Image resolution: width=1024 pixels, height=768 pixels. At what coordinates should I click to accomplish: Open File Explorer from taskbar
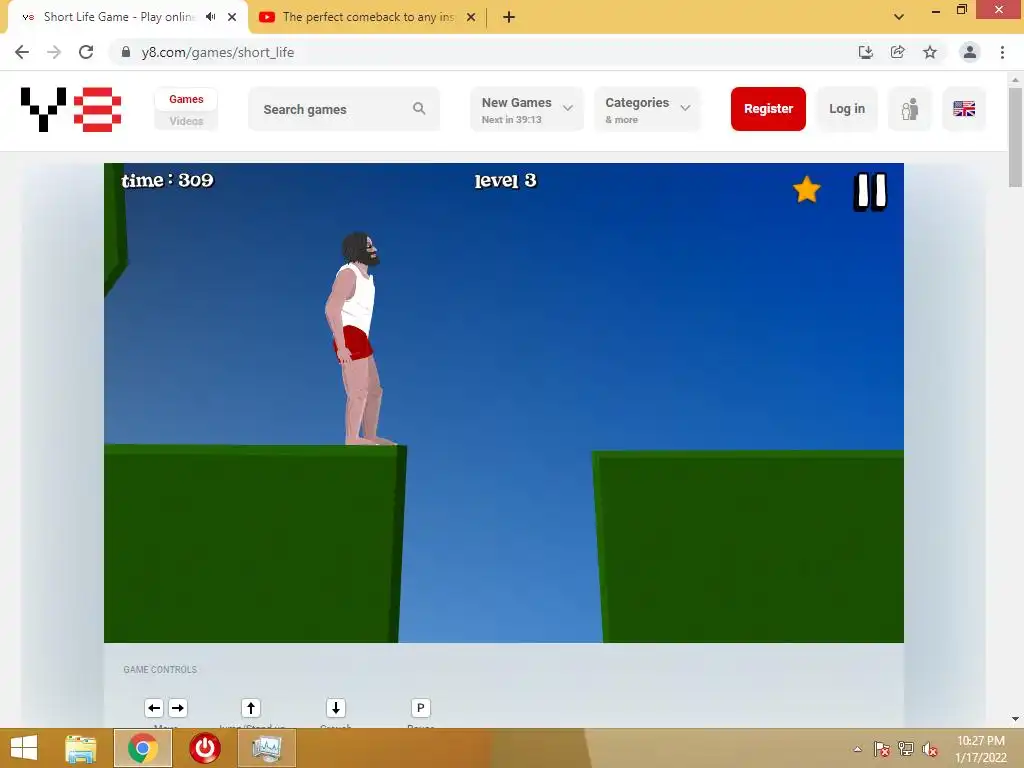tap(80, 748)
